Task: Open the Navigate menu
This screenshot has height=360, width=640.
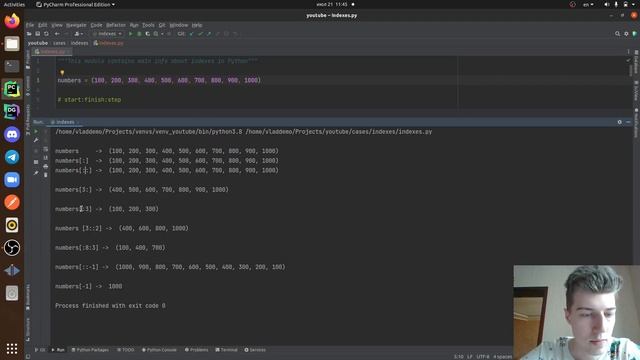Action: click(76, 25)
